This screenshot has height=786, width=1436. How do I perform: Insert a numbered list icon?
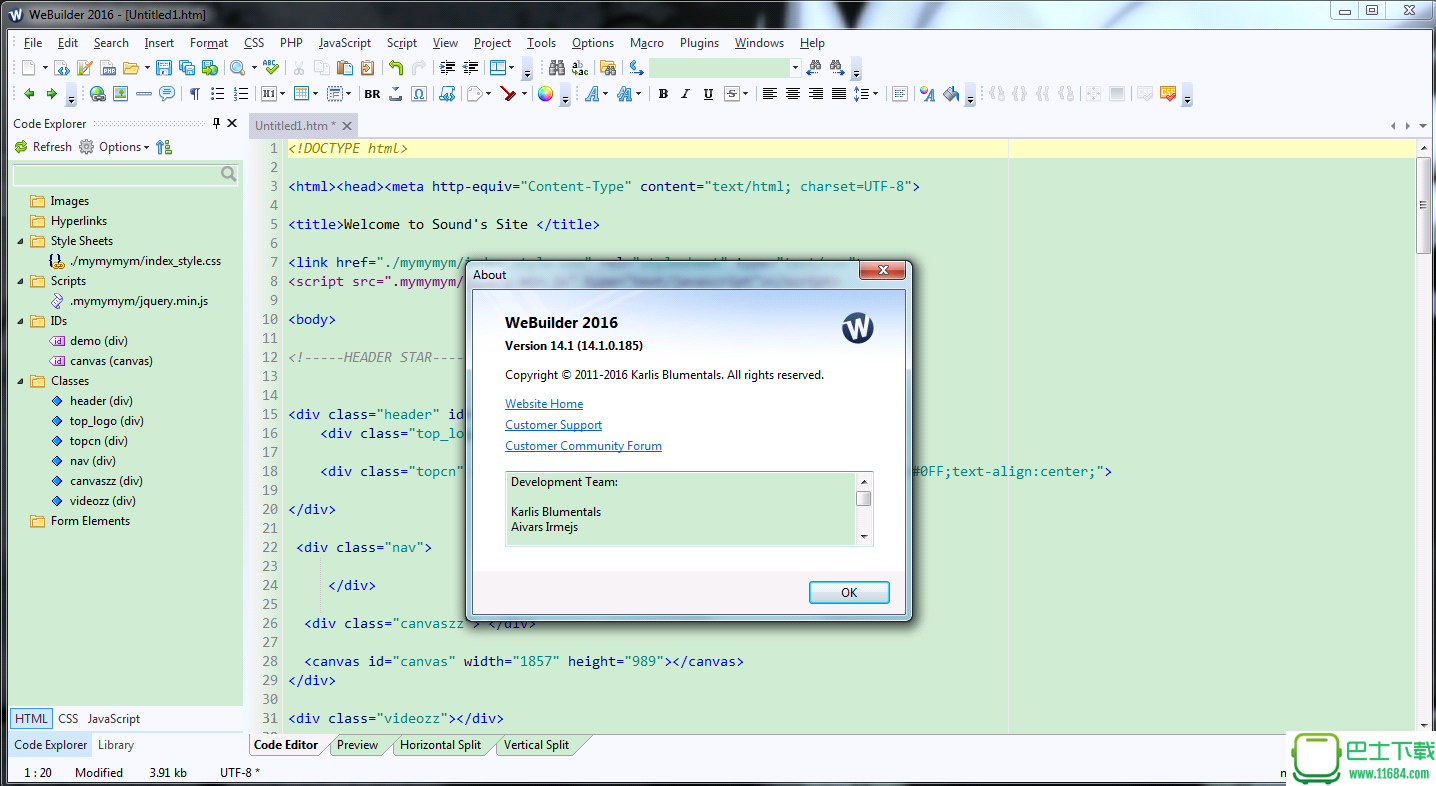click(x=240, y=94)
